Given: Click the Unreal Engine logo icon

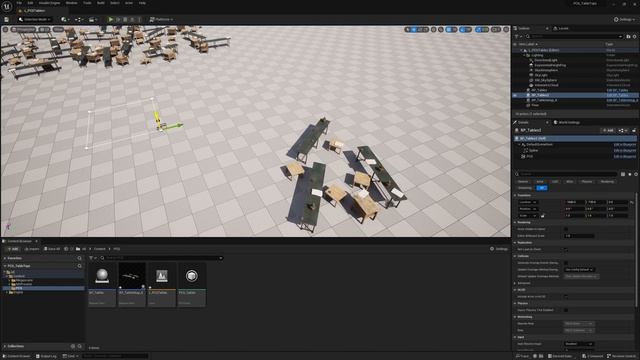Looking at the screenshot, I should pos(7,7).
